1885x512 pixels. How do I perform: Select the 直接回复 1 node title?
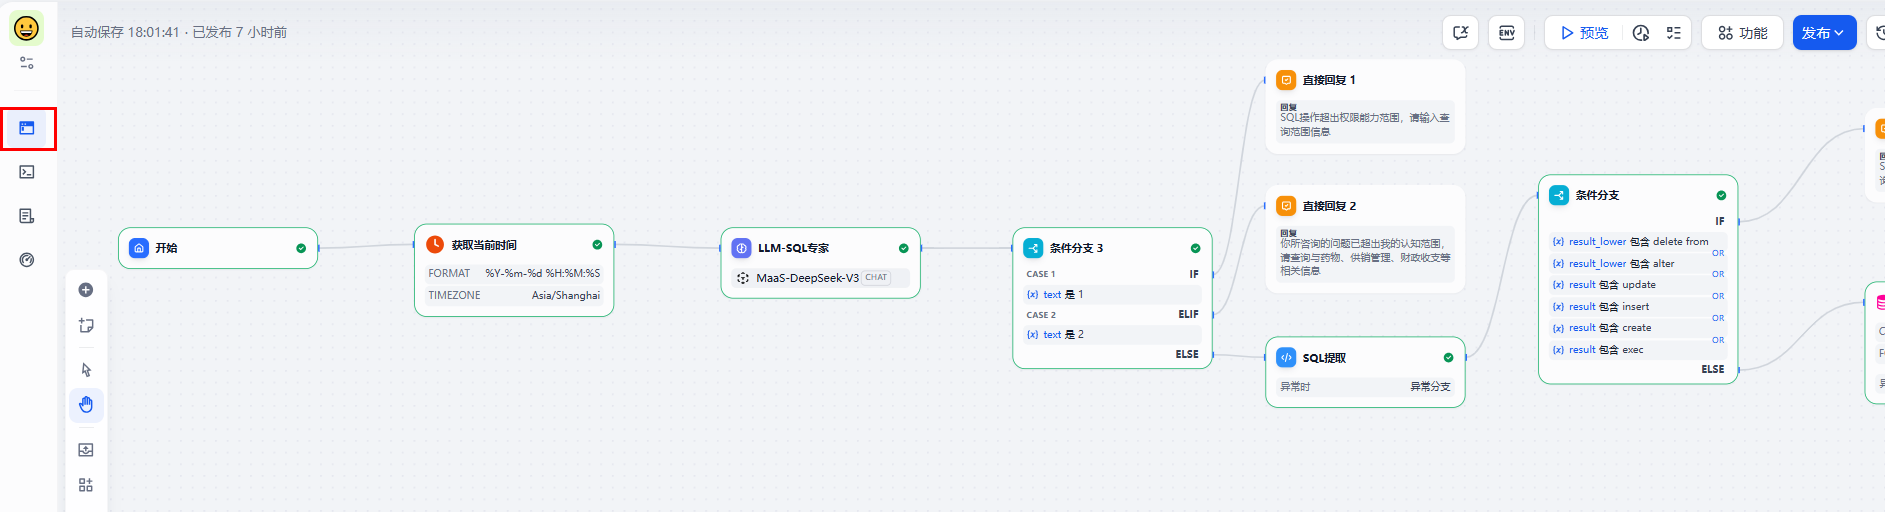(1328, 80)
